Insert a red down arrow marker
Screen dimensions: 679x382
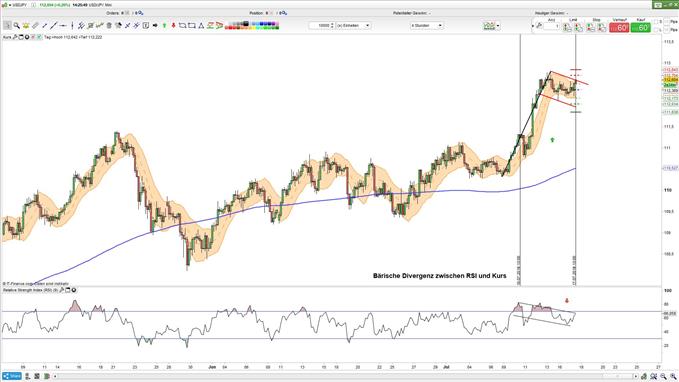click(174, 26)
